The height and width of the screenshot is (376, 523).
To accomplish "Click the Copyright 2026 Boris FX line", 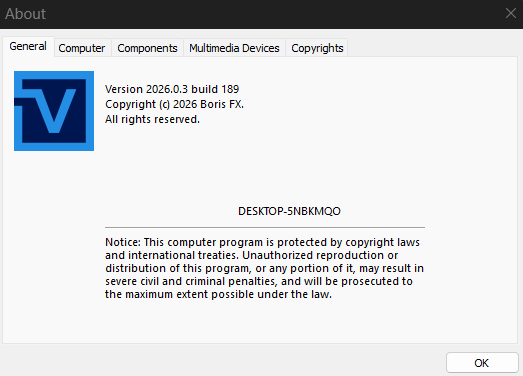I will [174, 104].
